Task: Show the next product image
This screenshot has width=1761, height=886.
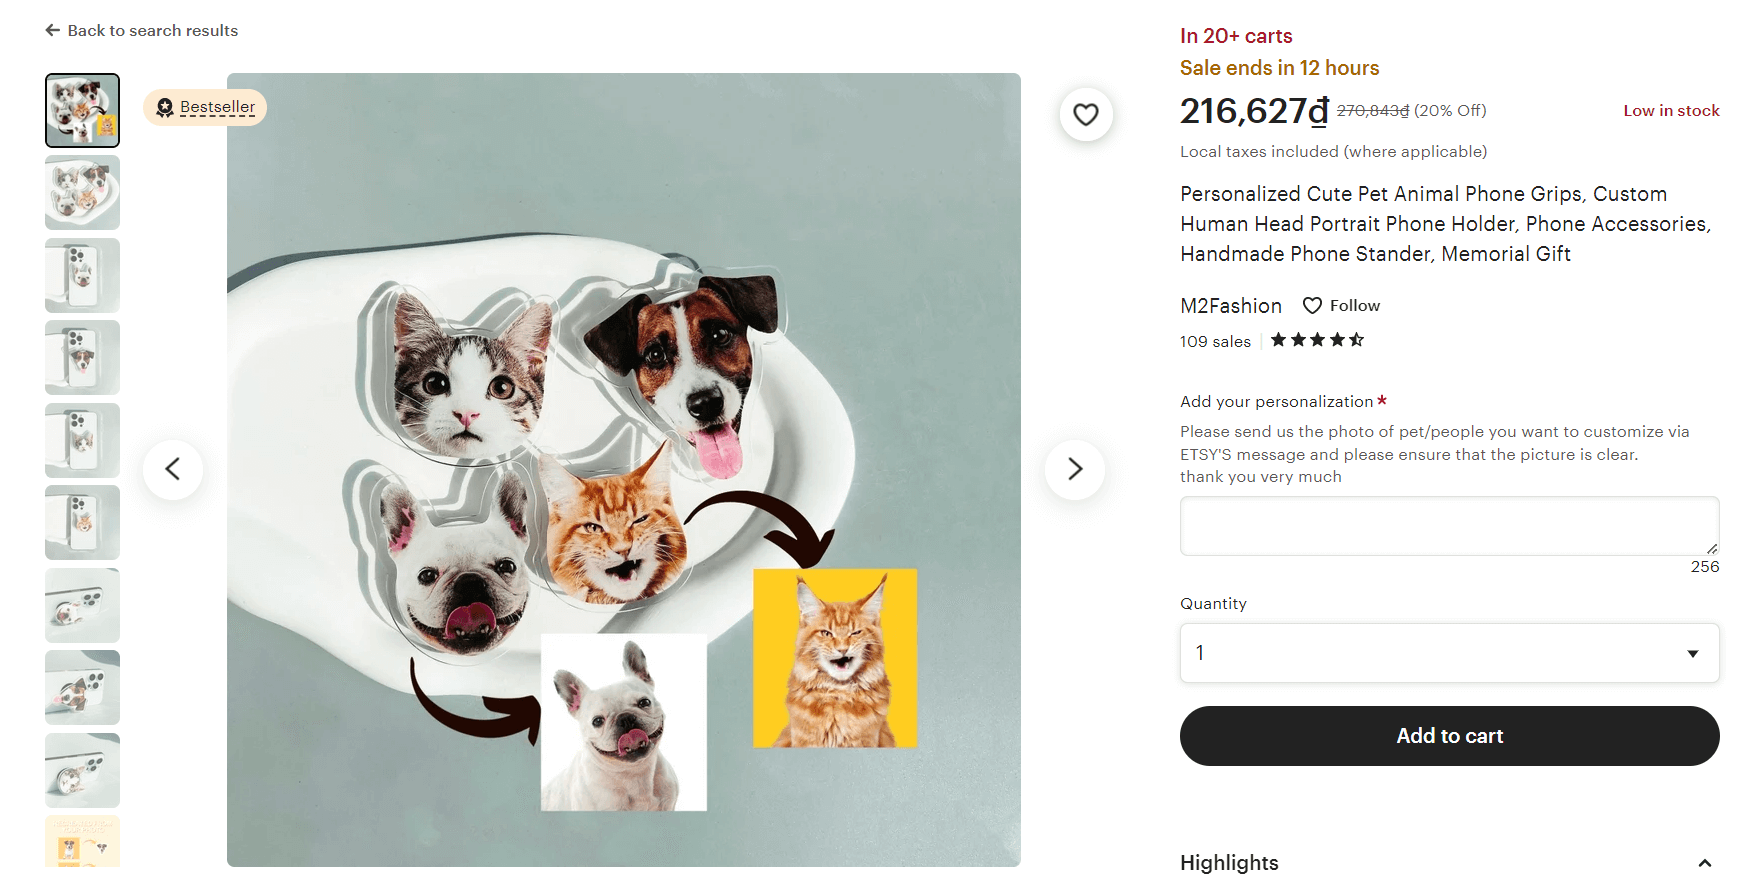Action: pos(1074,469)
